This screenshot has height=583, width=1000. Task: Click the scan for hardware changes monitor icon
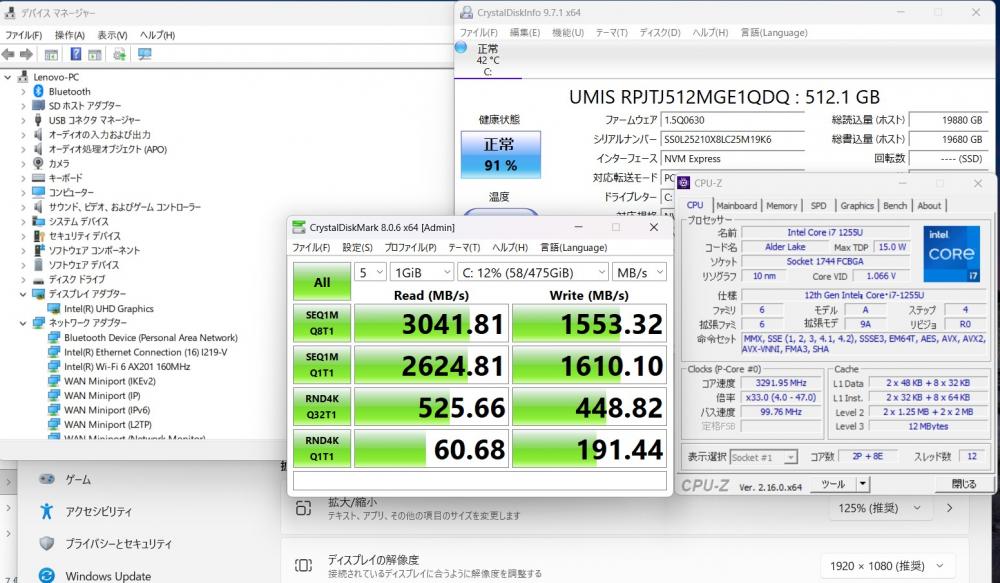[x=144, y=54]
